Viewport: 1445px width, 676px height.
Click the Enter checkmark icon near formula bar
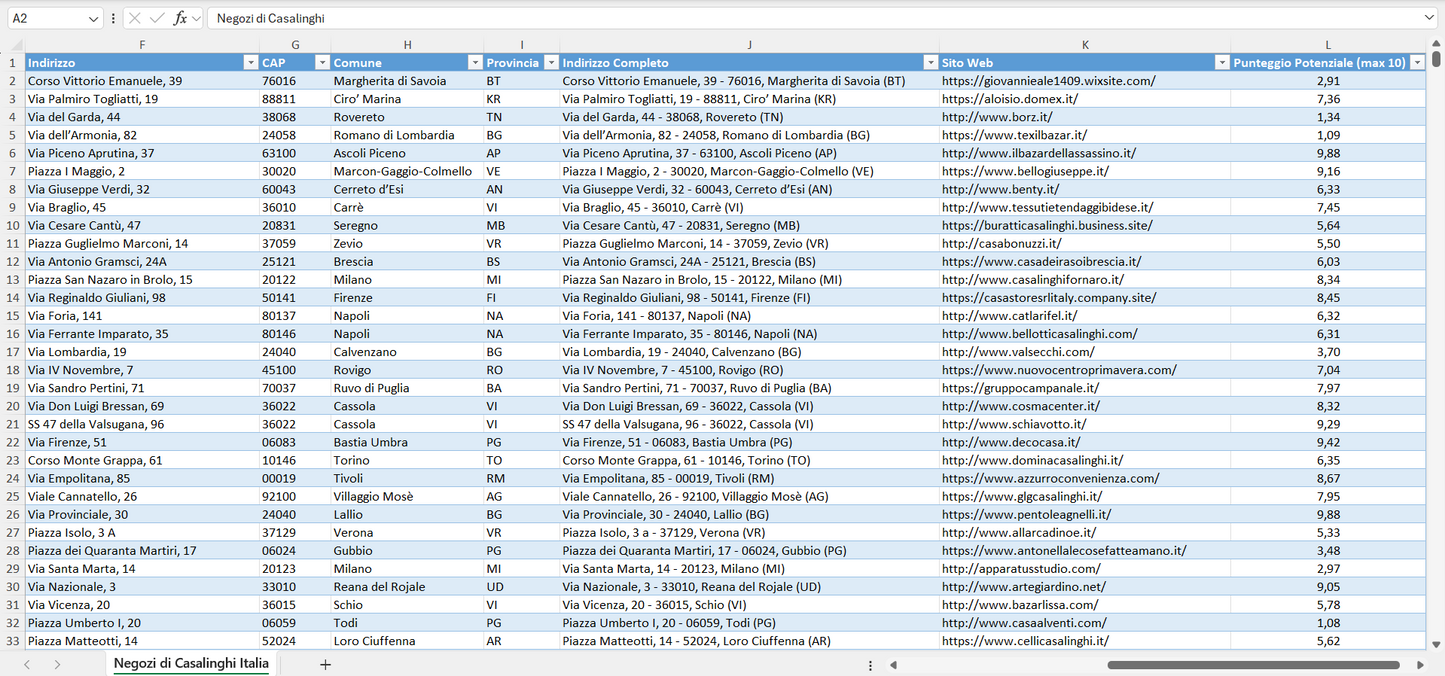point(157,17)
